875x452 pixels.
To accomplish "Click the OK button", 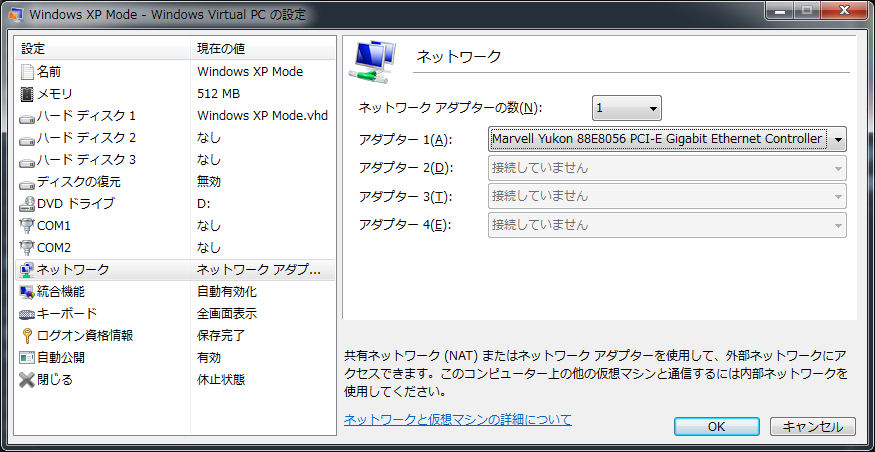I will 716,426.
